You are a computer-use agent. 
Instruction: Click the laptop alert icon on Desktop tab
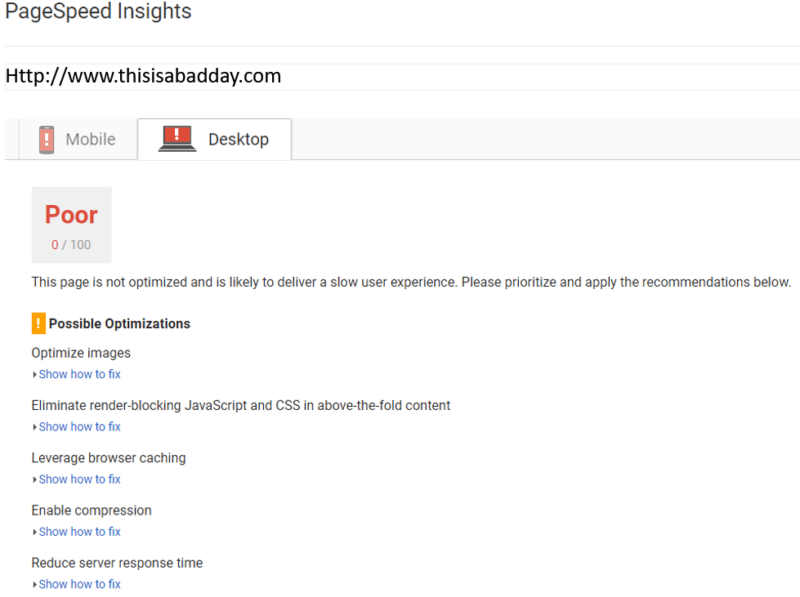coord(177,139)
